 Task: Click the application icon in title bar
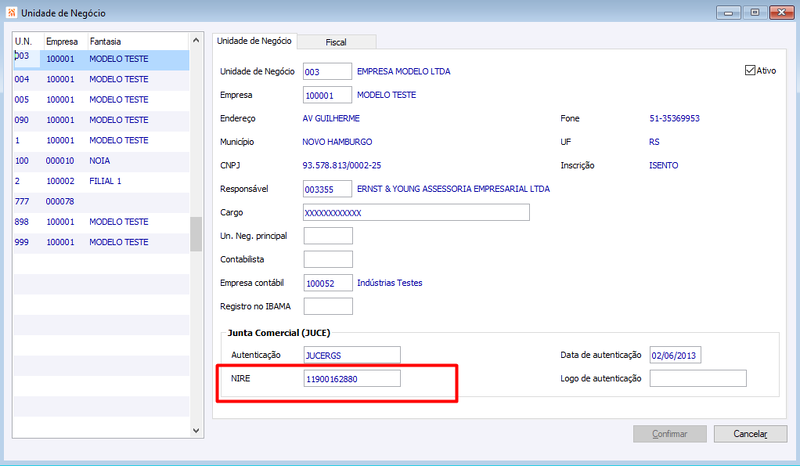[x=12, y=13]
